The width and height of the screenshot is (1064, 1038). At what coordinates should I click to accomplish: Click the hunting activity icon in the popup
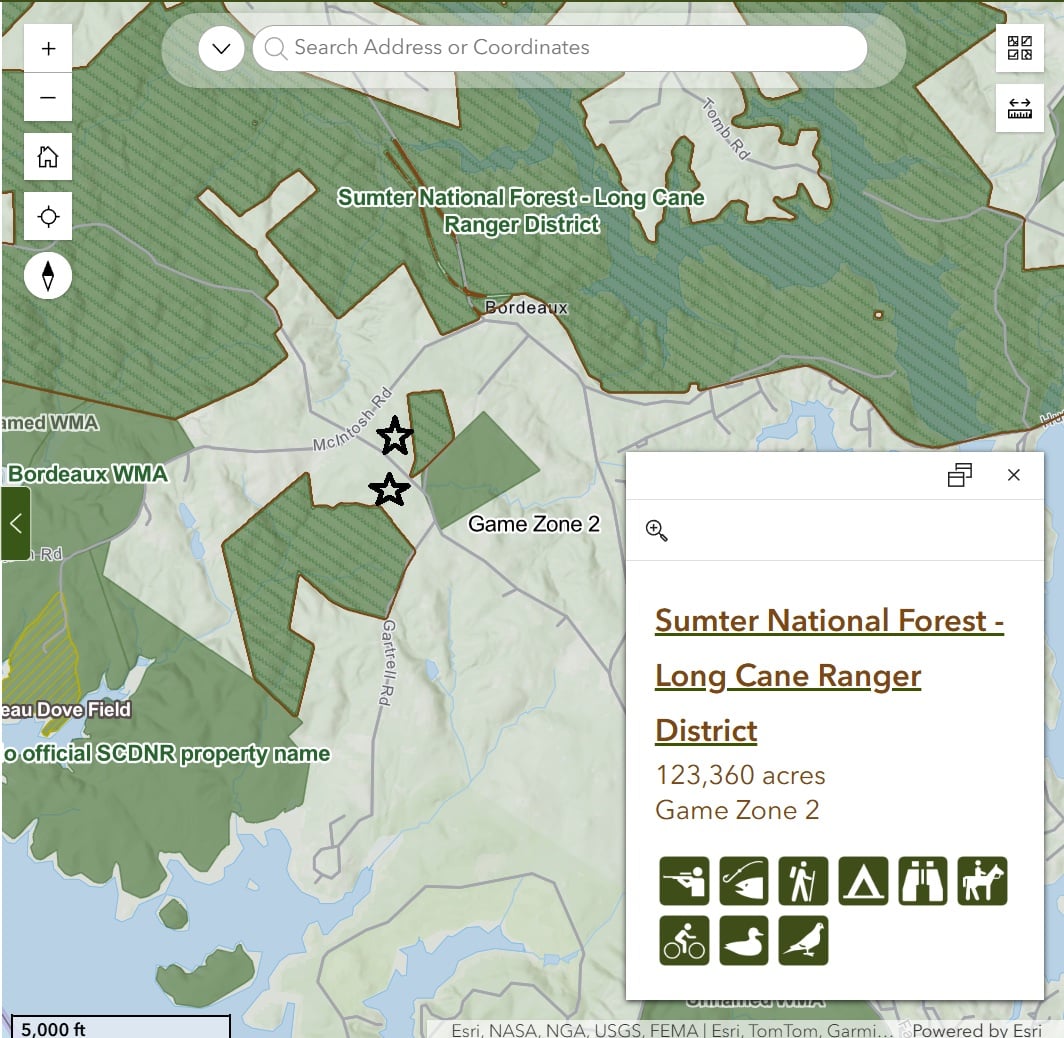tap(684, 881)
